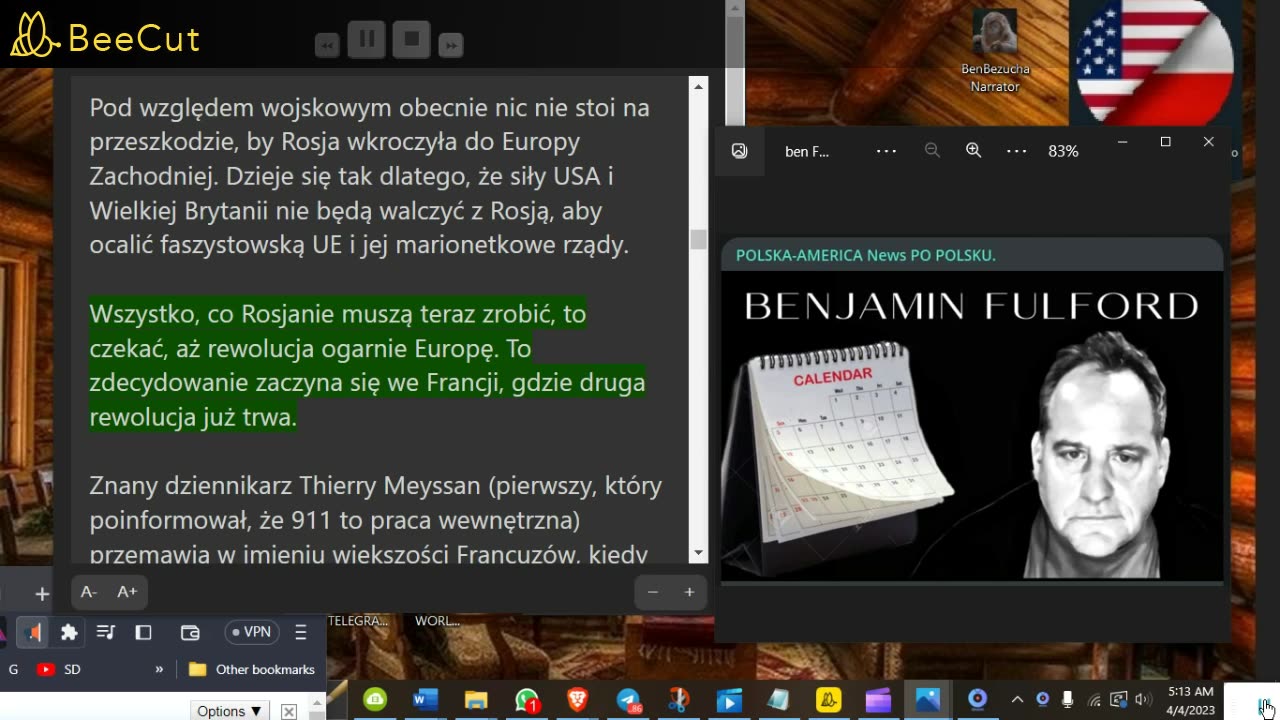Click the reader scrollbar thumb
This screenshot has width=1280, height=720.
point(698,240)
